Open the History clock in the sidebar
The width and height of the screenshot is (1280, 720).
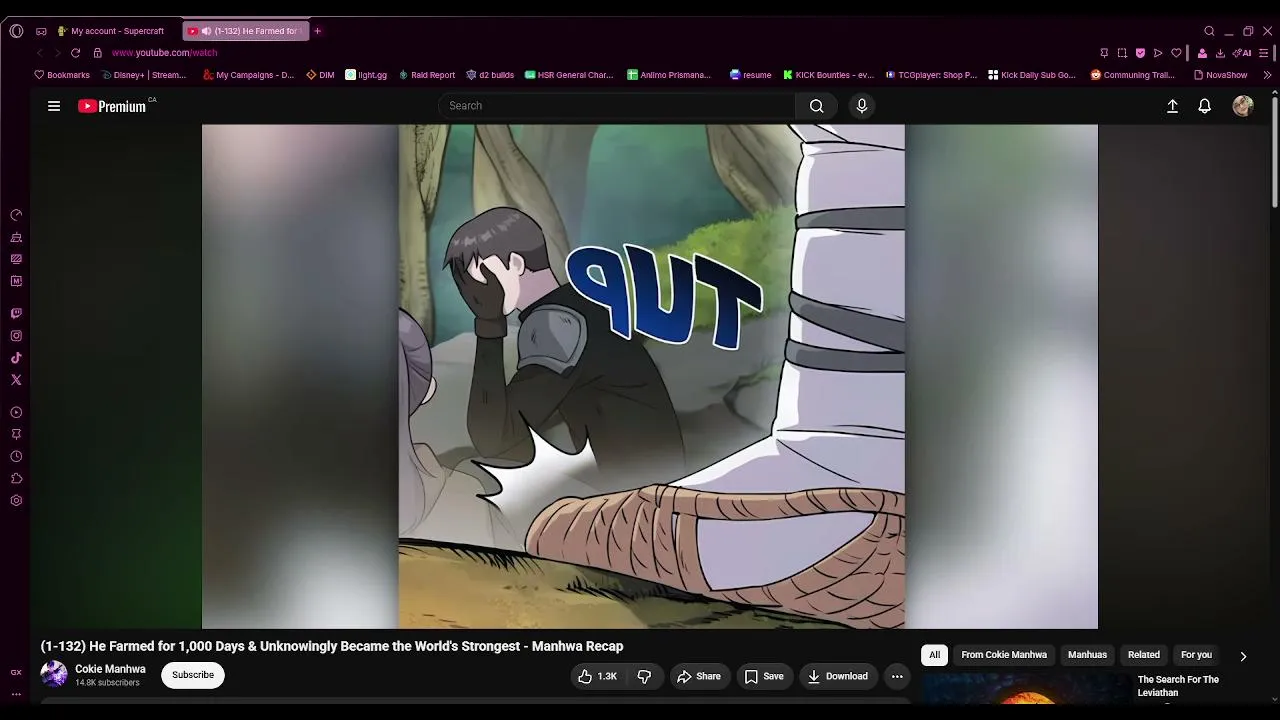click(16, 456)
